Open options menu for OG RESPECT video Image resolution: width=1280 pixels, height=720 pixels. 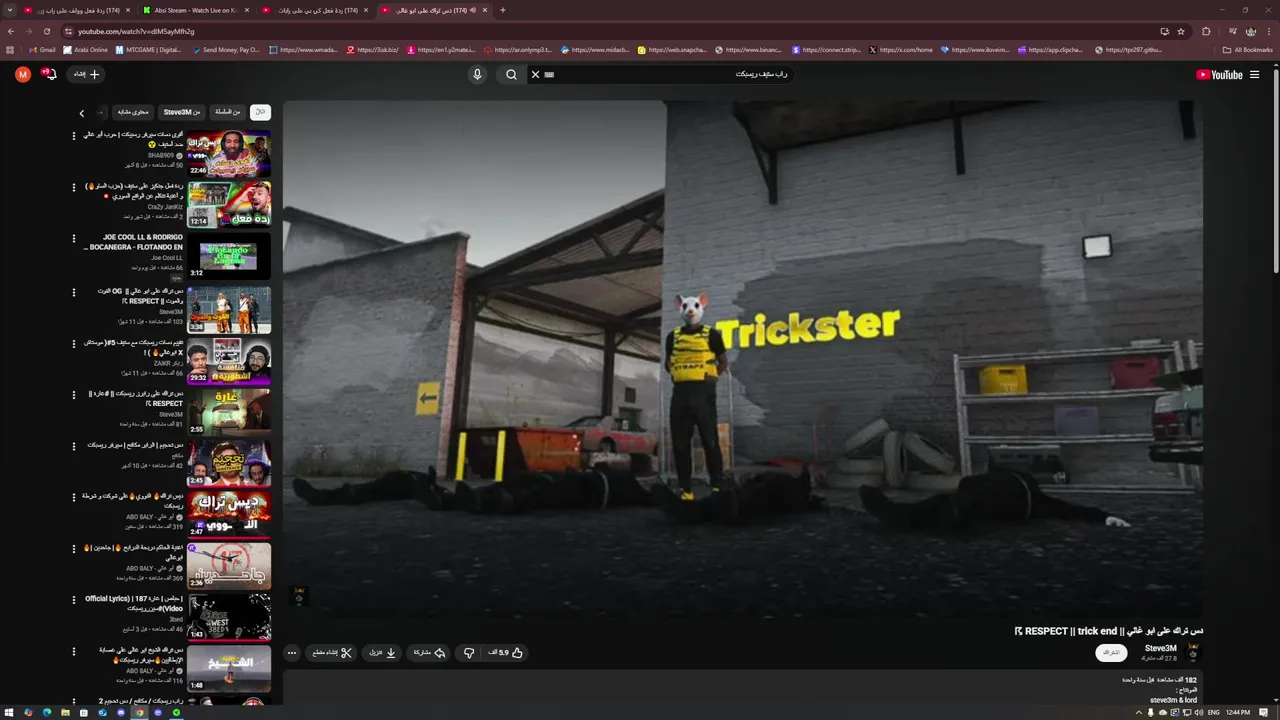pos(73,293)
